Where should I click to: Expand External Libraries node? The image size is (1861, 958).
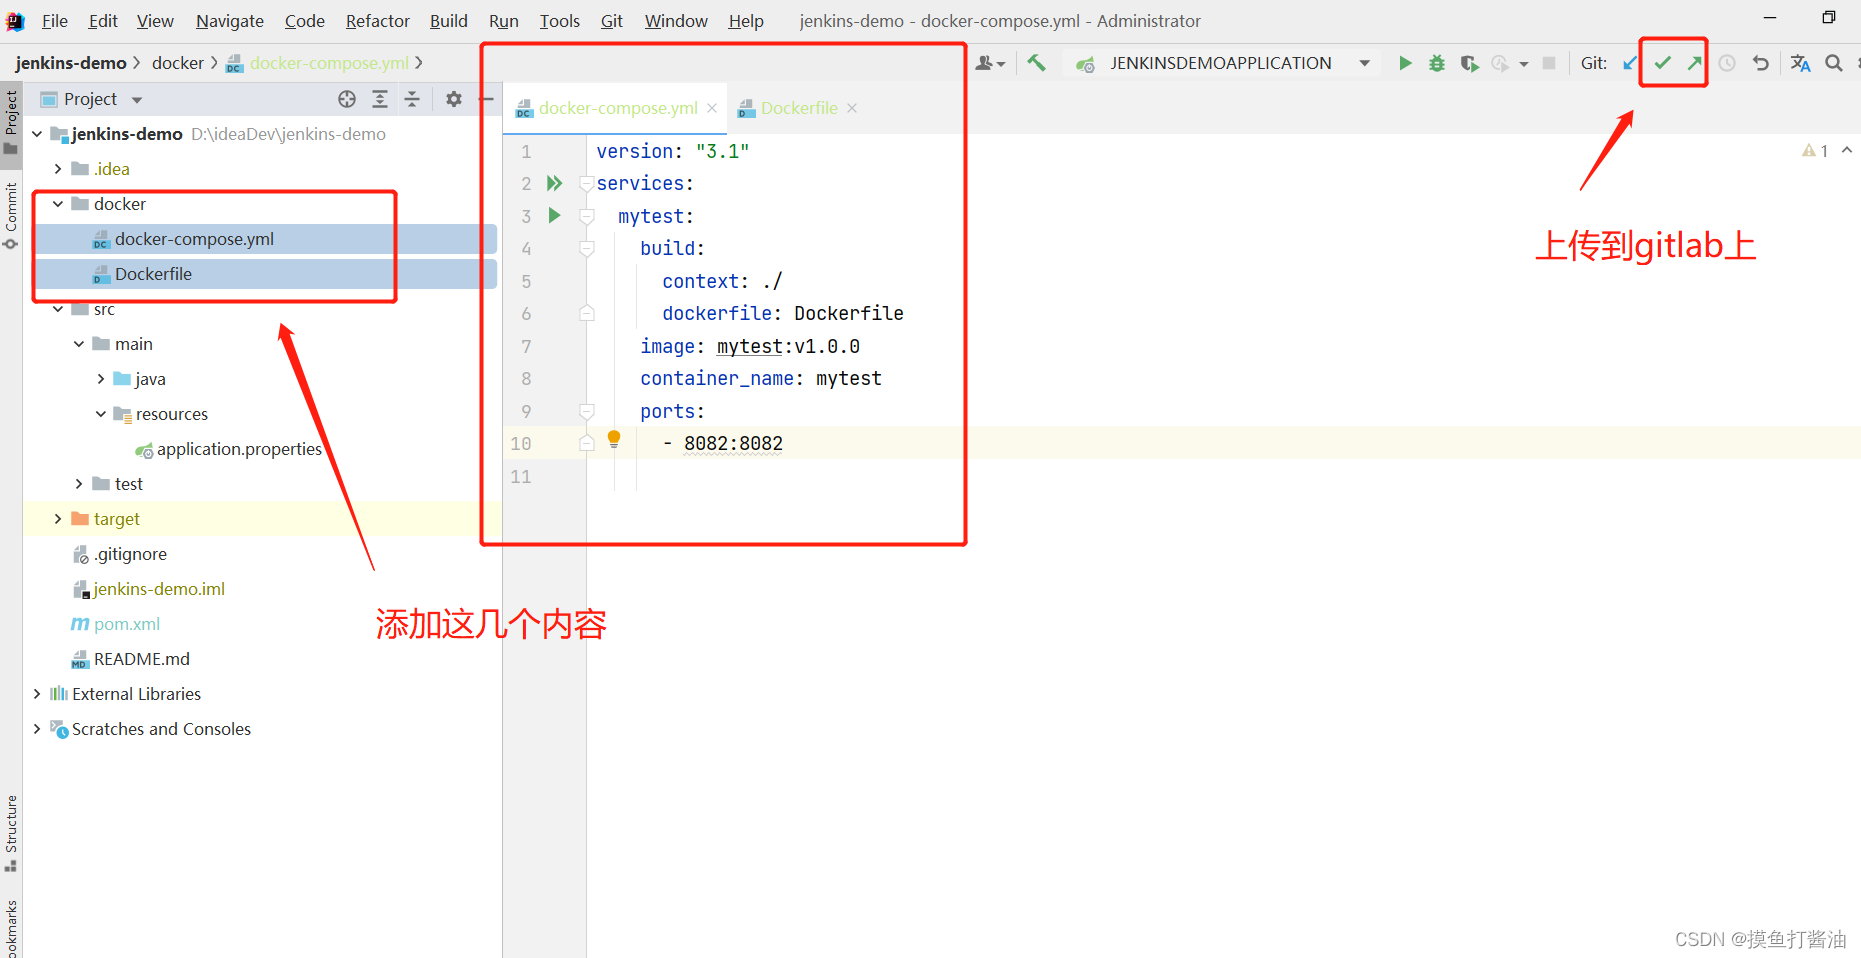(x=37, y=694)
